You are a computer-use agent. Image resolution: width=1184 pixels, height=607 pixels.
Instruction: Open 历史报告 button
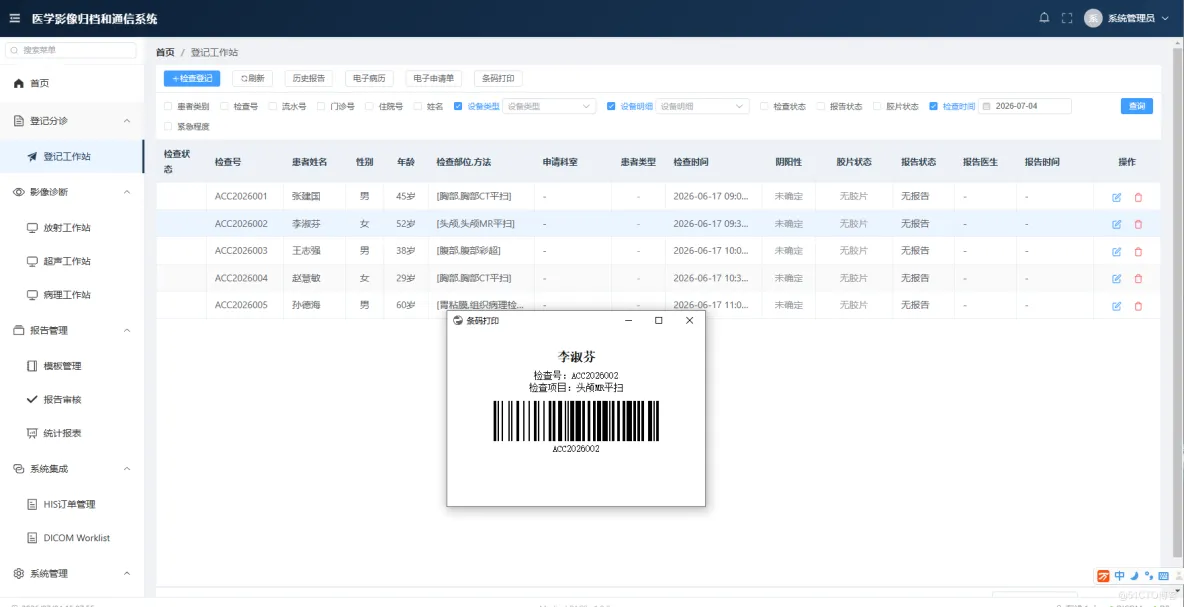coord(309,78)
